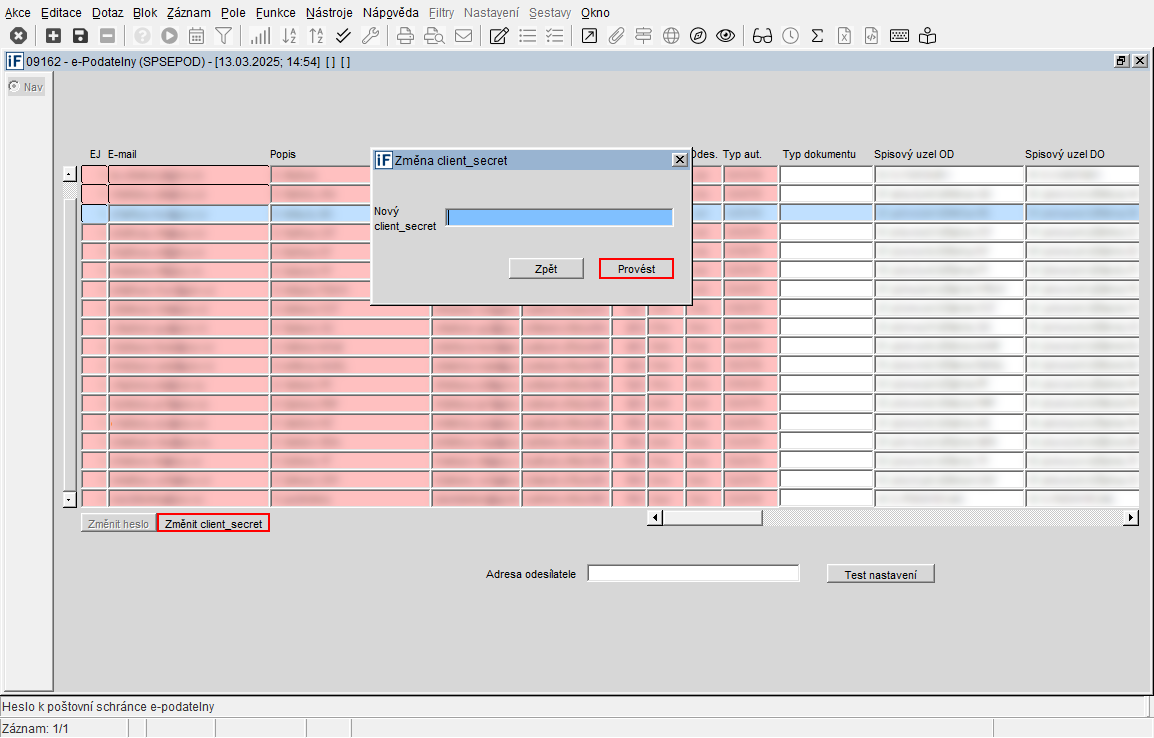This screenshot has width=1154, height=738.
Task: Open the Dotaz menu
Action: click(x=107, y=13)
